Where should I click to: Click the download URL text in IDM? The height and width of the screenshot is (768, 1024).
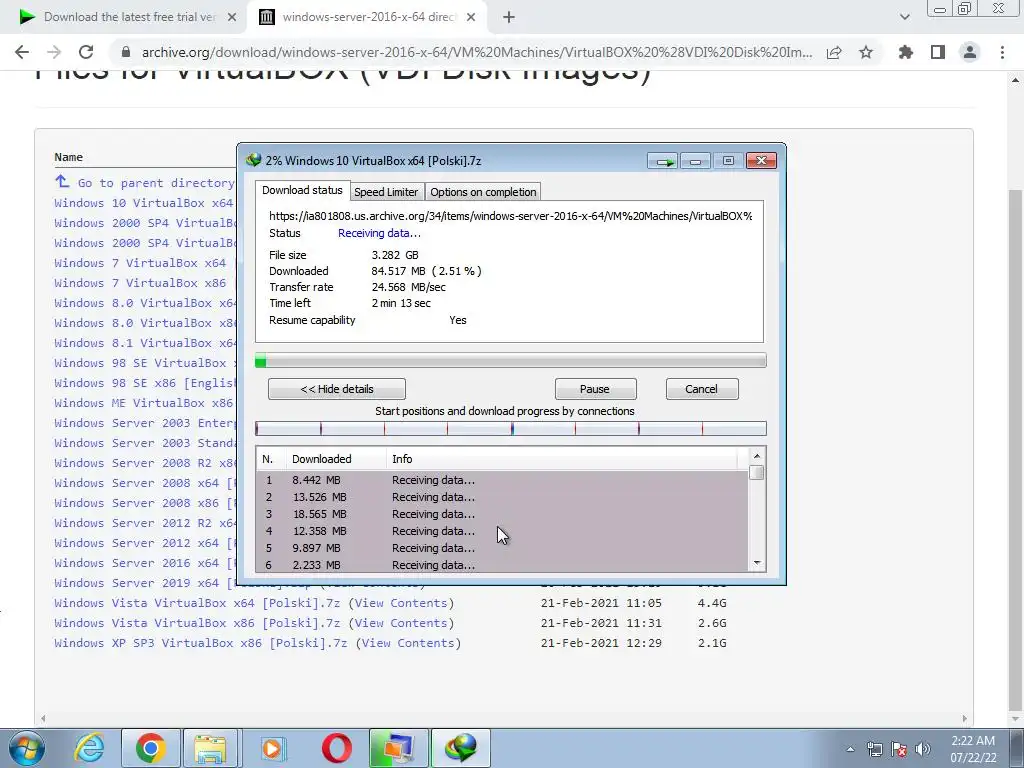pyautogui.click(x=511, y=216)
